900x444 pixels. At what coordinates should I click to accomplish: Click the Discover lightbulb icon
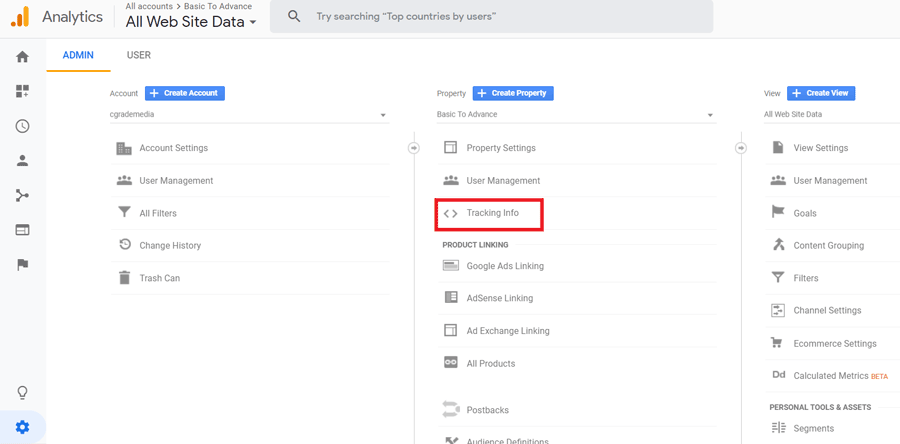(22, 392)
